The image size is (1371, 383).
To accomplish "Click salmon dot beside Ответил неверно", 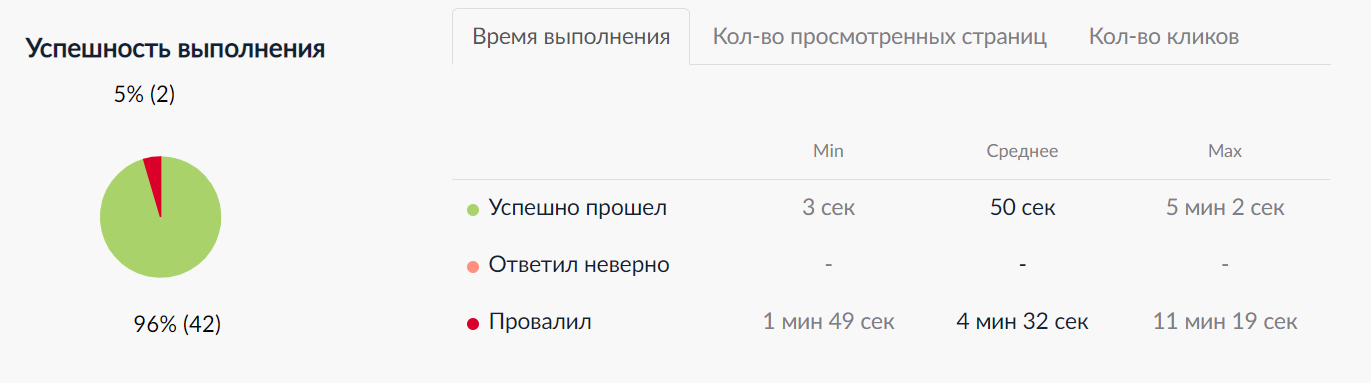I will click(473, 266).
